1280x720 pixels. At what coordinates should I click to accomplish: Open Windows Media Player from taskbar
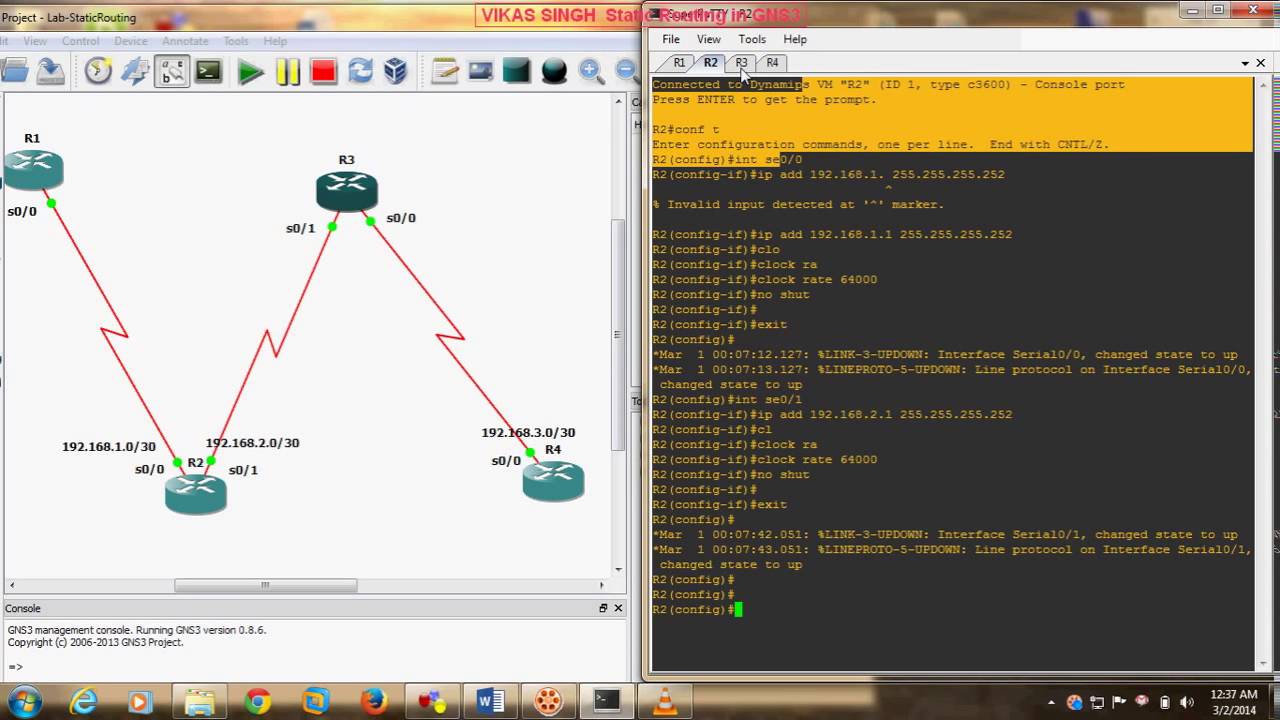139,702
